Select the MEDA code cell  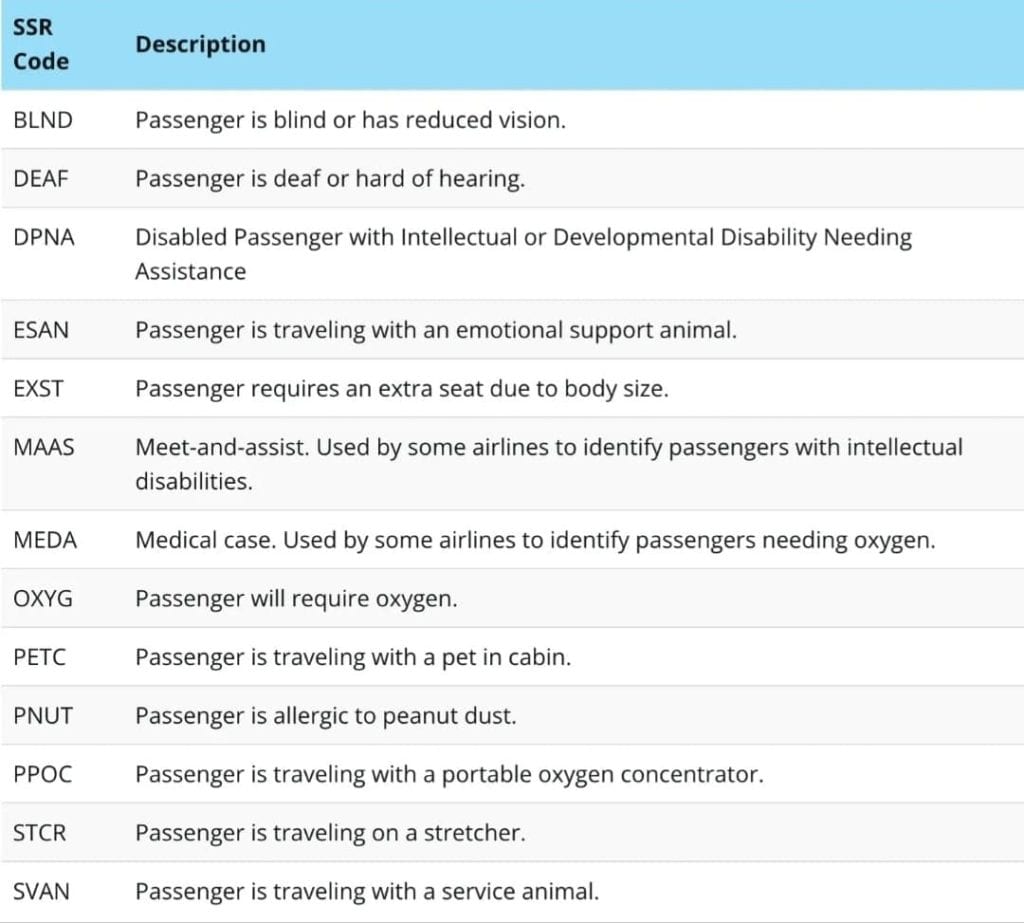45,540
